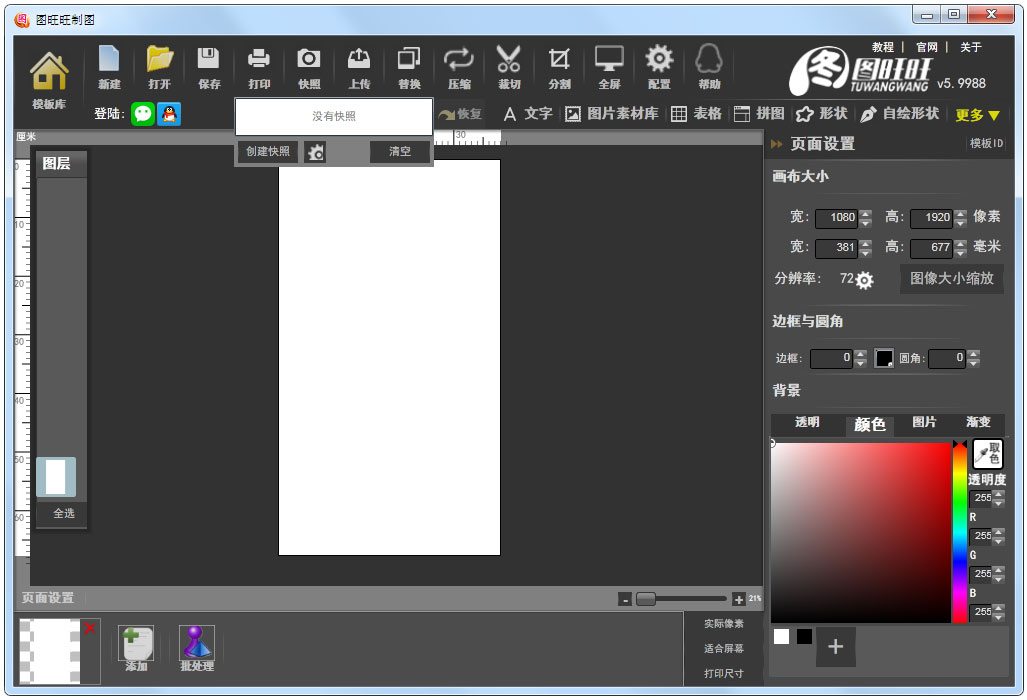This screenshot has height=700, width=1027.
Task: Expand the 更多 dropdown menu
Action: (x=977, y=115)
